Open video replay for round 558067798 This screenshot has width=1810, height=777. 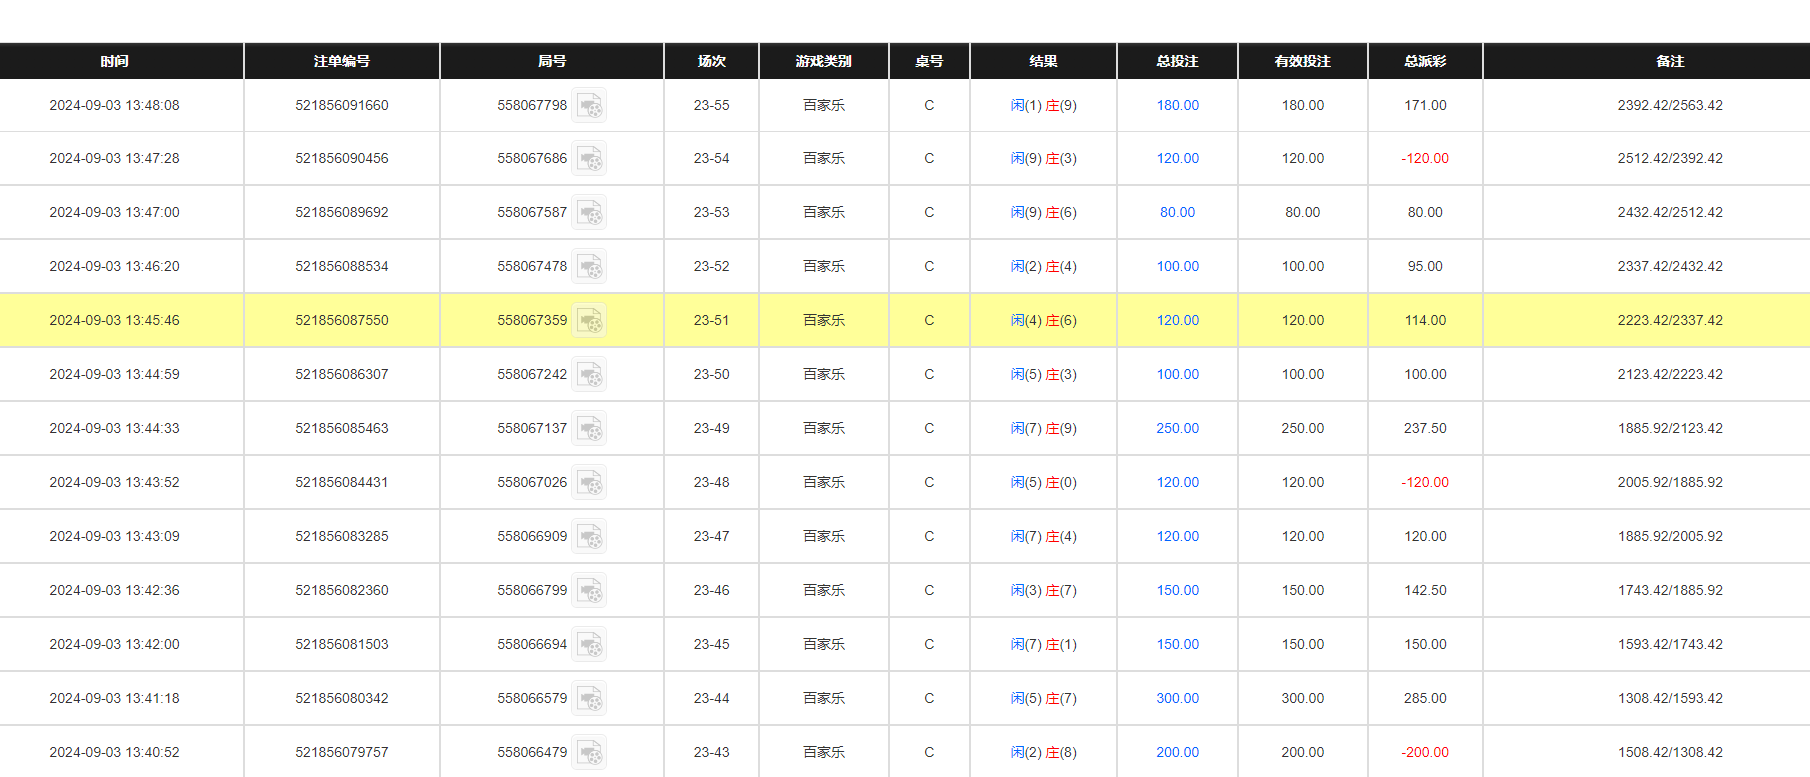pos(589,106)
